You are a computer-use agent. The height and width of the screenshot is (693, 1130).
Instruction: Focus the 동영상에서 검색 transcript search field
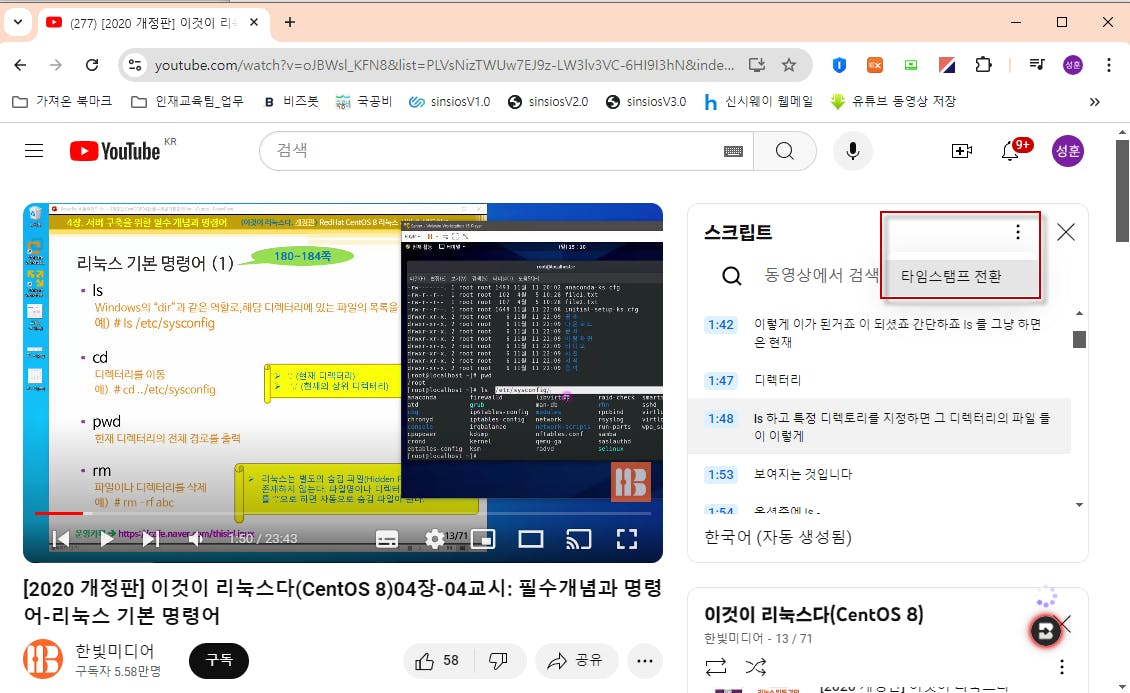point(822,274)
